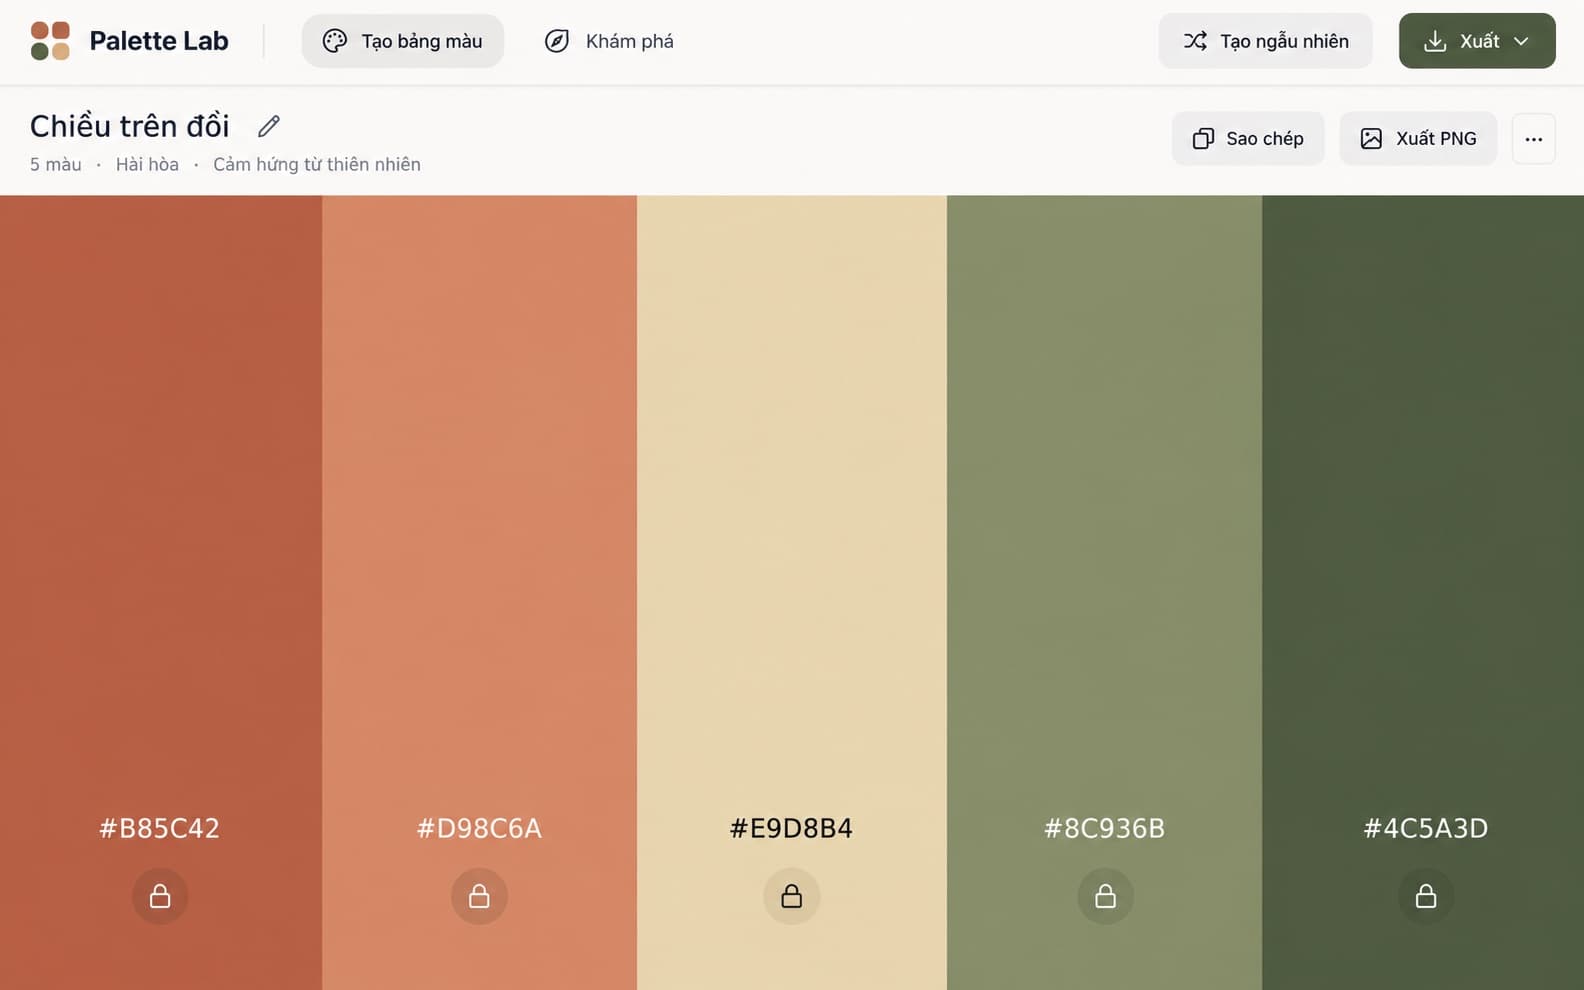Click the pencil icon to rename palette

click(x=269, y=126)
